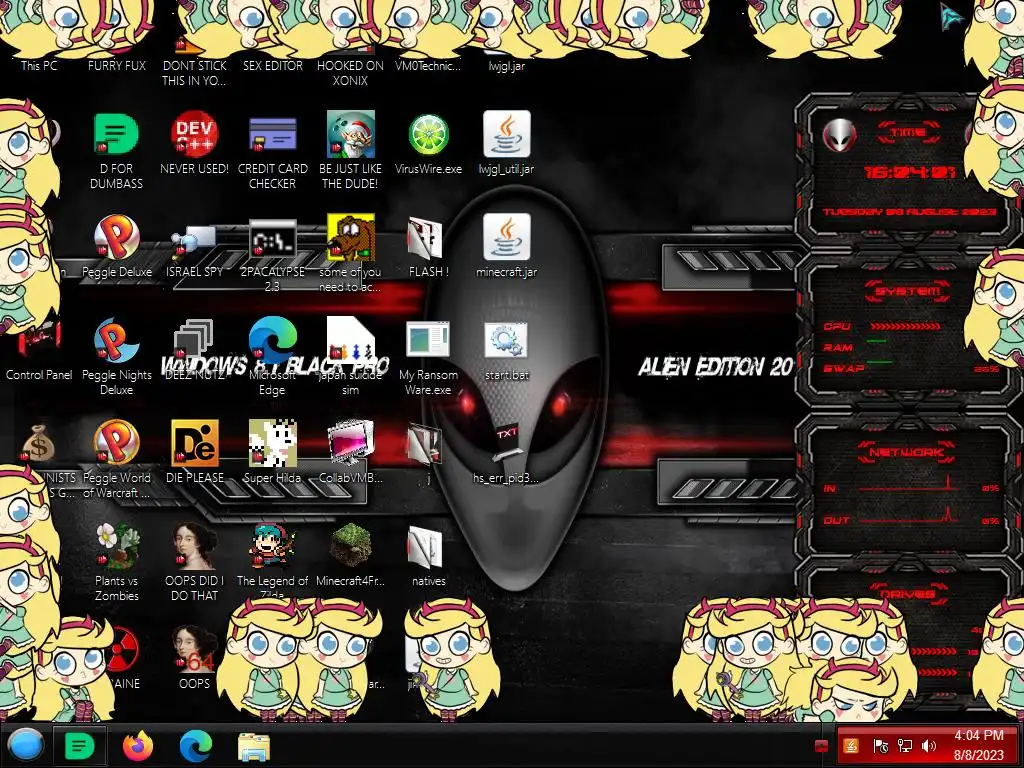Launch 2PACALYPSE 2.3 console shortcut
The height and width of the screenshot is (768, 1024).
click(x=272, y=239)
